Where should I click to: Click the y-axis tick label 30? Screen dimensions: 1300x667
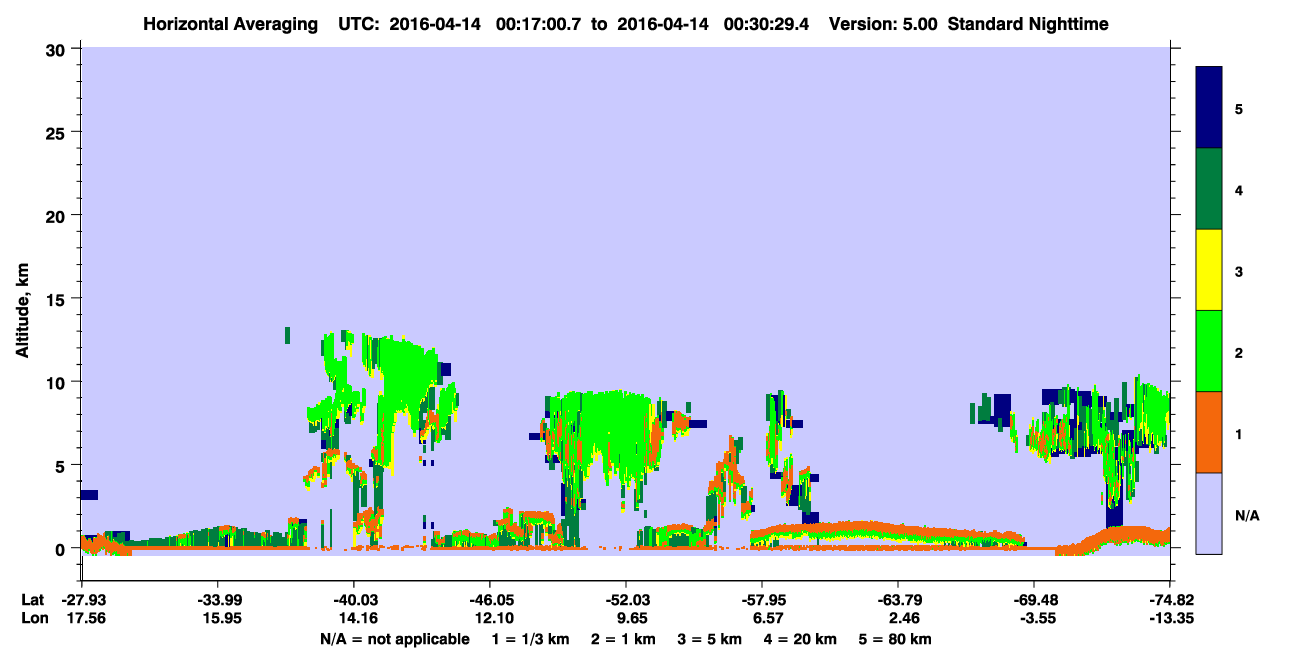(x=58, y=49)
